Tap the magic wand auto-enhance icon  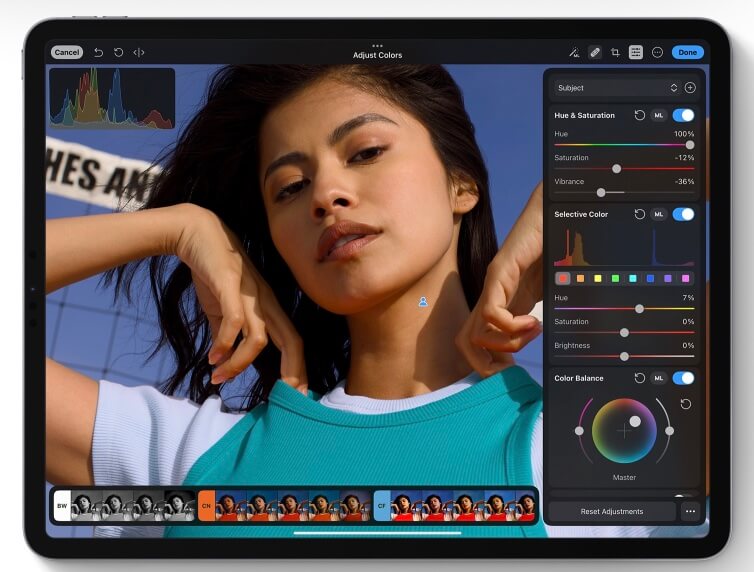(x=574, y=52)
